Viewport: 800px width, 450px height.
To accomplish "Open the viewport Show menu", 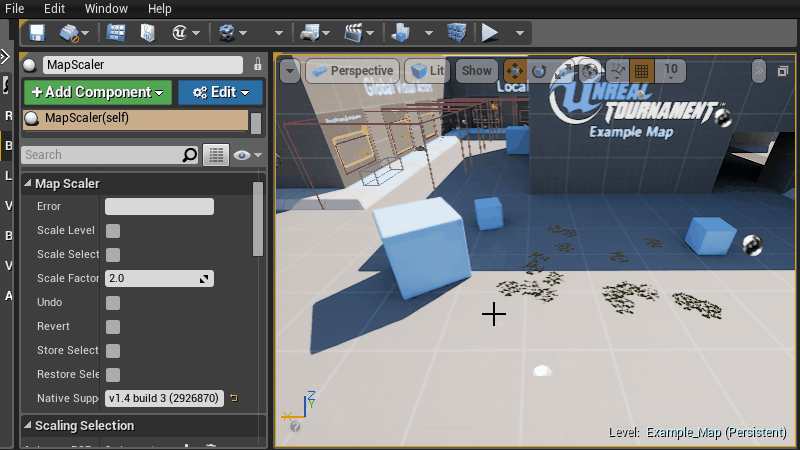I will [477, 71].
